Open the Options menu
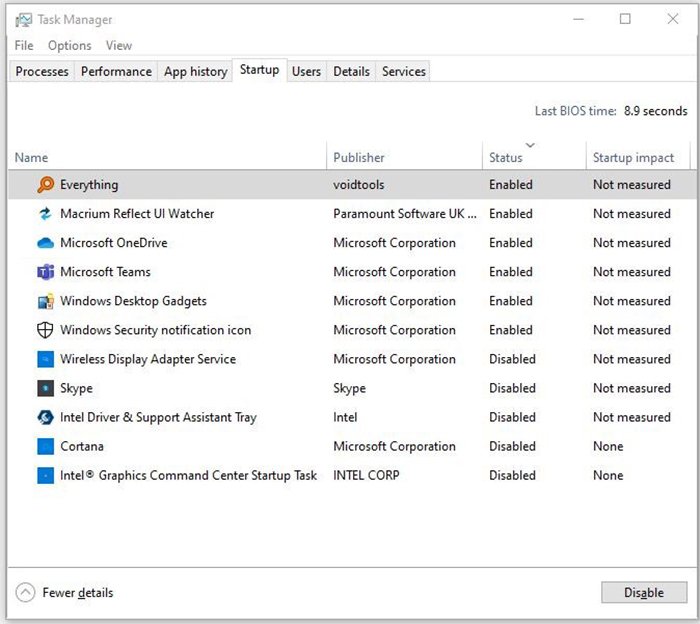Image resolution: width=700 pixels, height=624 pixels. [x=69, y=45]
